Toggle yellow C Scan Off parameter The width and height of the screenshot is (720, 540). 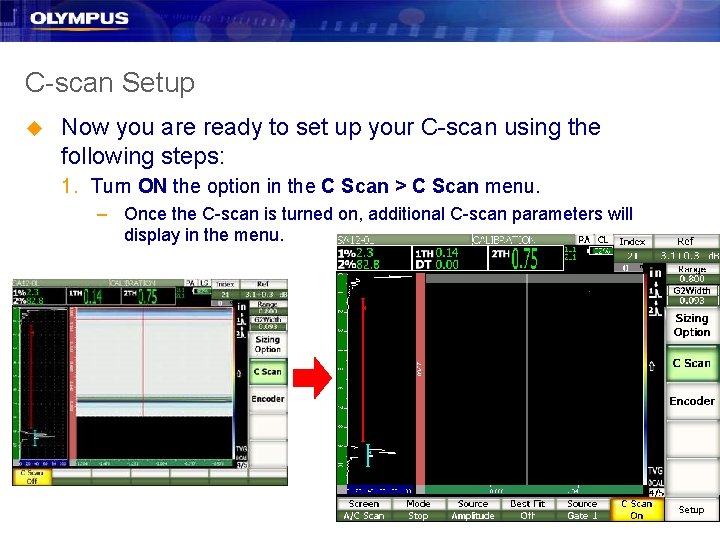tap(32, 477)
